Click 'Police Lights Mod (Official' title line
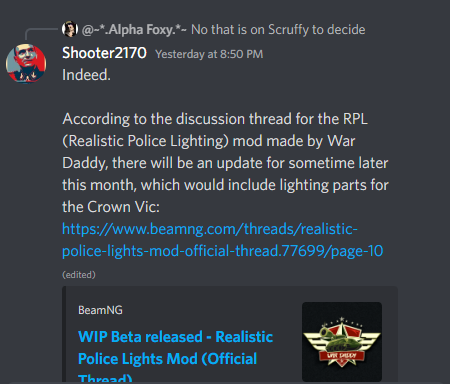The image size is (450, 384). point(167,359)
